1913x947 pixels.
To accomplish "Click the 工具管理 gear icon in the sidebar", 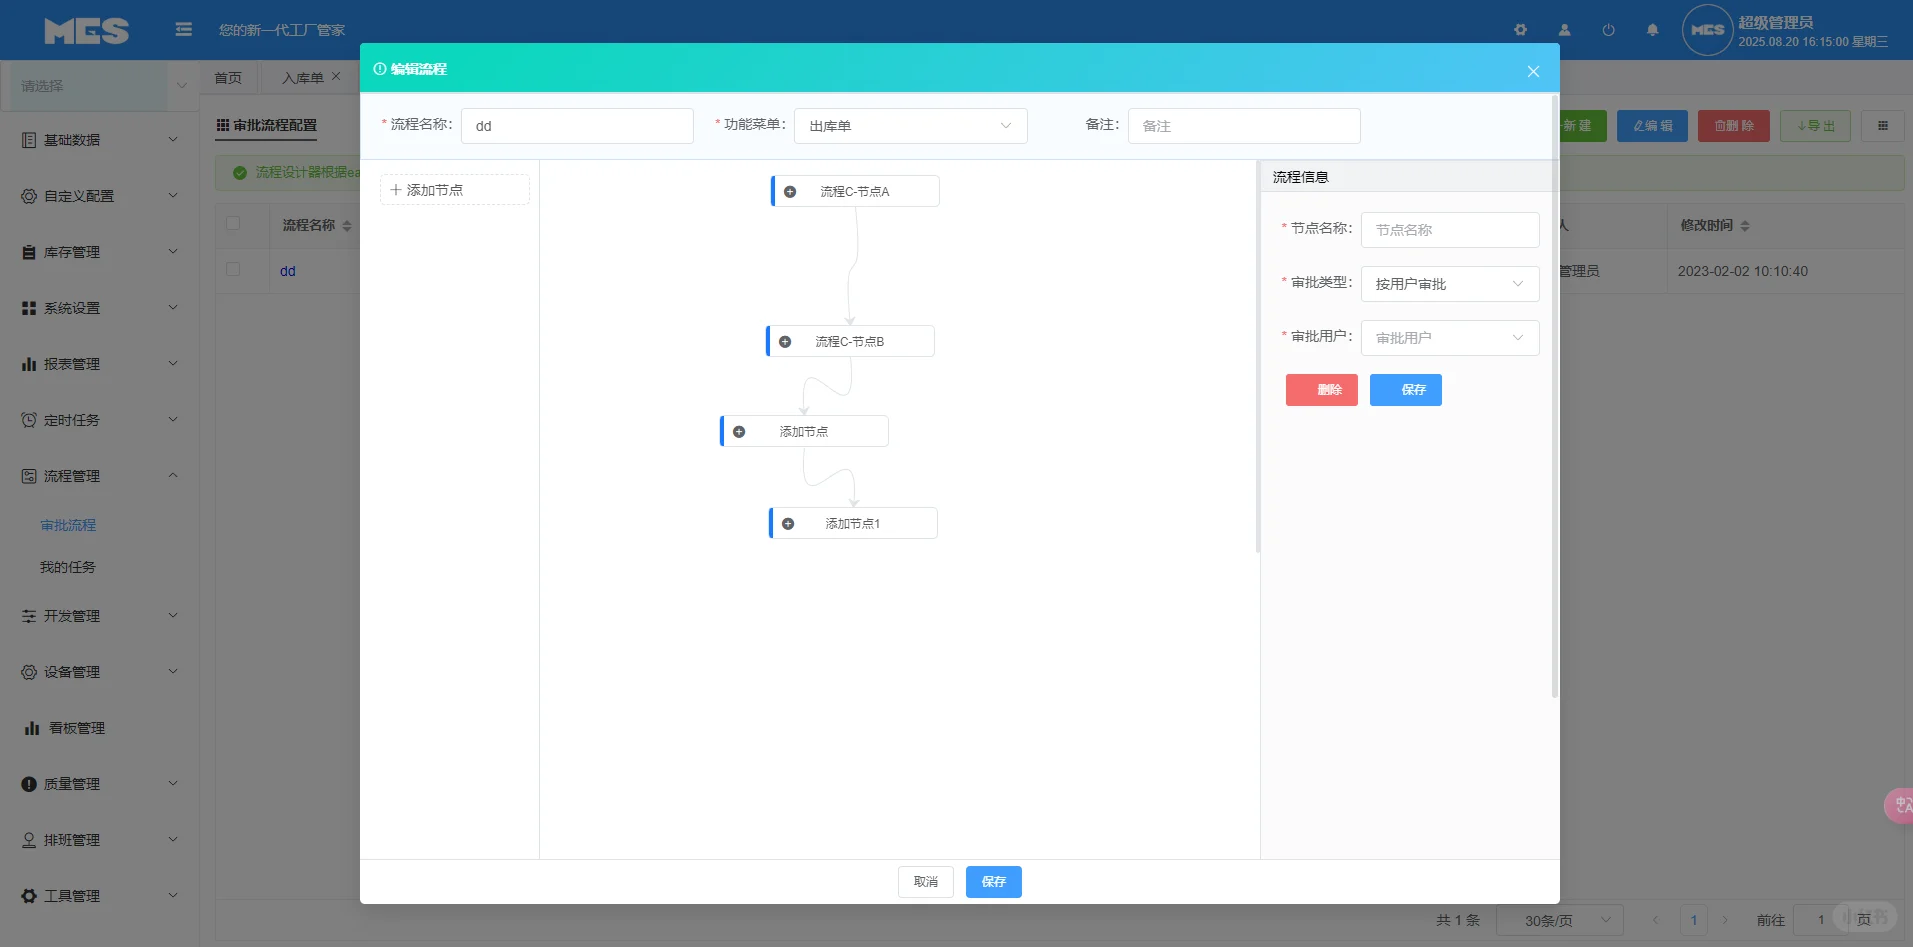I will [x=29, y=896].
